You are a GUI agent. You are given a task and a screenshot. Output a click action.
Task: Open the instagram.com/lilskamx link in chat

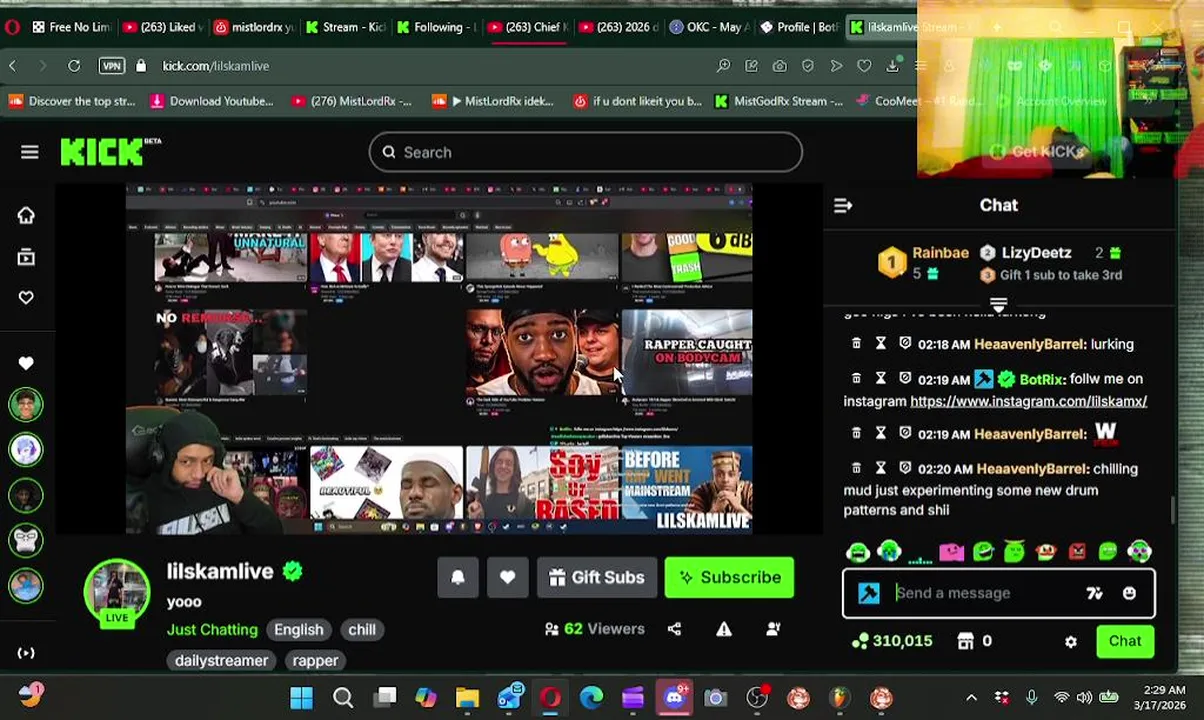pos(1028,401)
